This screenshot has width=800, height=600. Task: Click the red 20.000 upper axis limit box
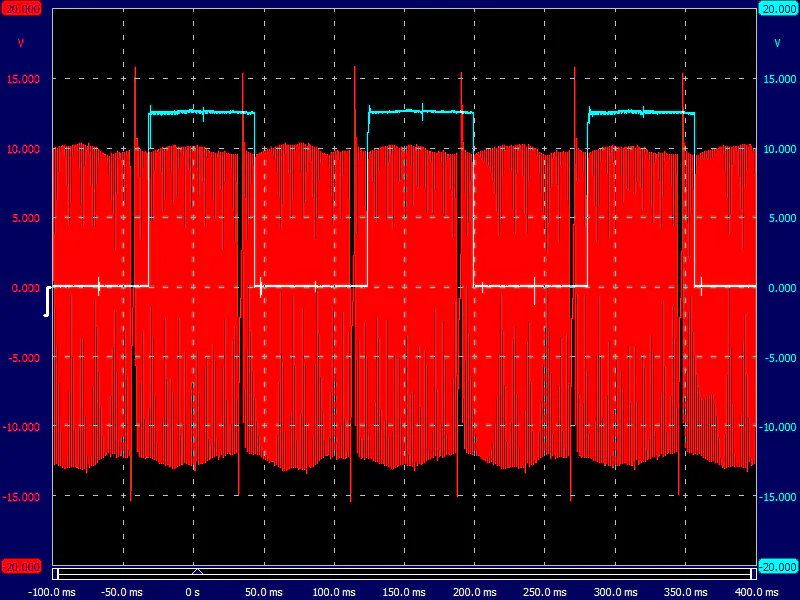(x=23, y=9)
